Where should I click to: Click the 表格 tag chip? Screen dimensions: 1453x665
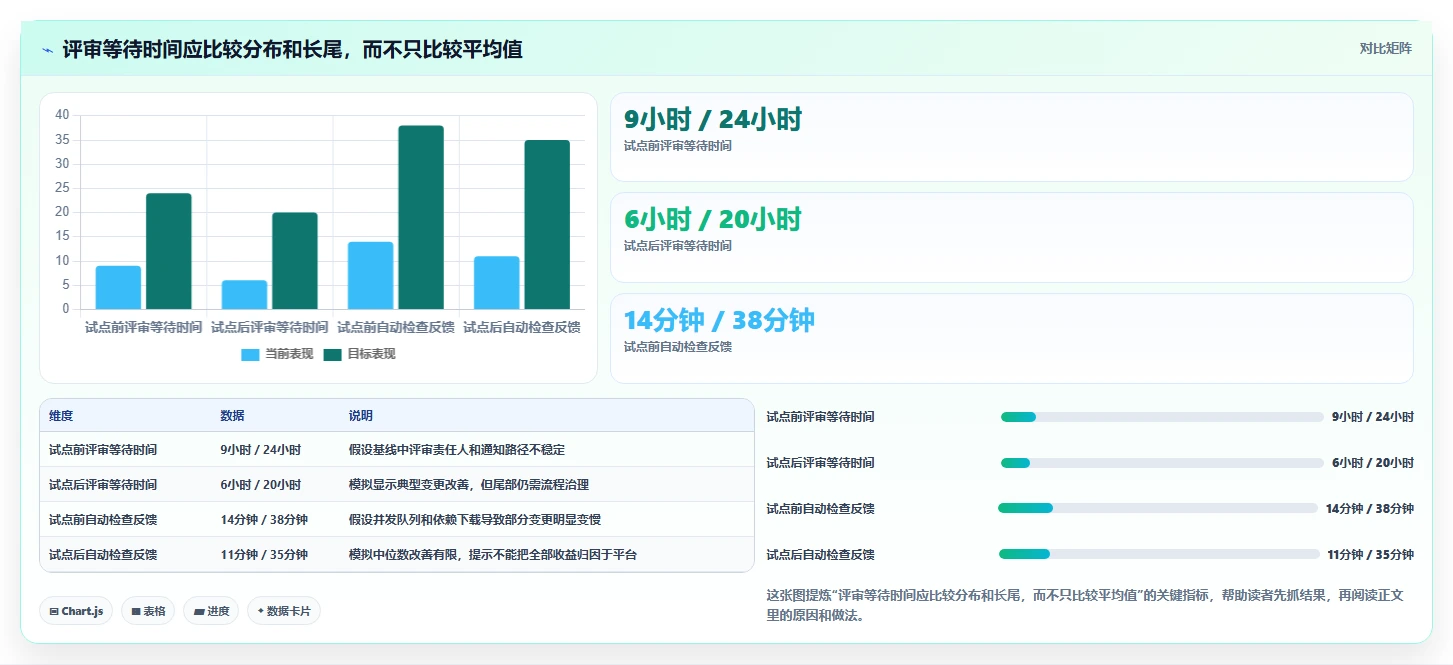coord(148,611)
